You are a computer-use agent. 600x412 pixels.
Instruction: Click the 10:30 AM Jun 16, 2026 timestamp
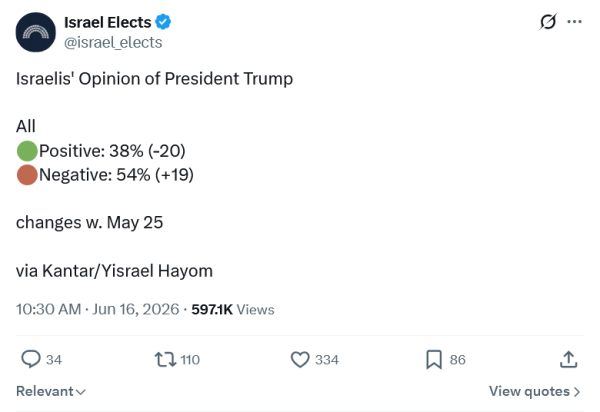[97, 309]
